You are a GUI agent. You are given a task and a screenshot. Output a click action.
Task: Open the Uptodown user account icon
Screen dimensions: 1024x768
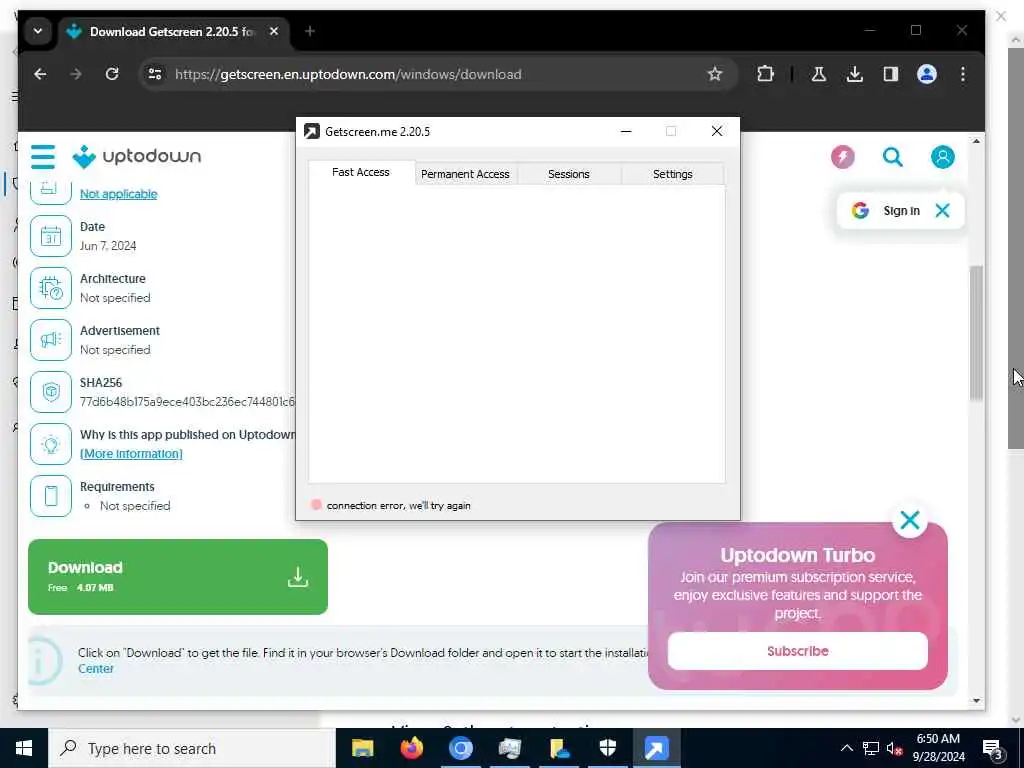(942, 157)
